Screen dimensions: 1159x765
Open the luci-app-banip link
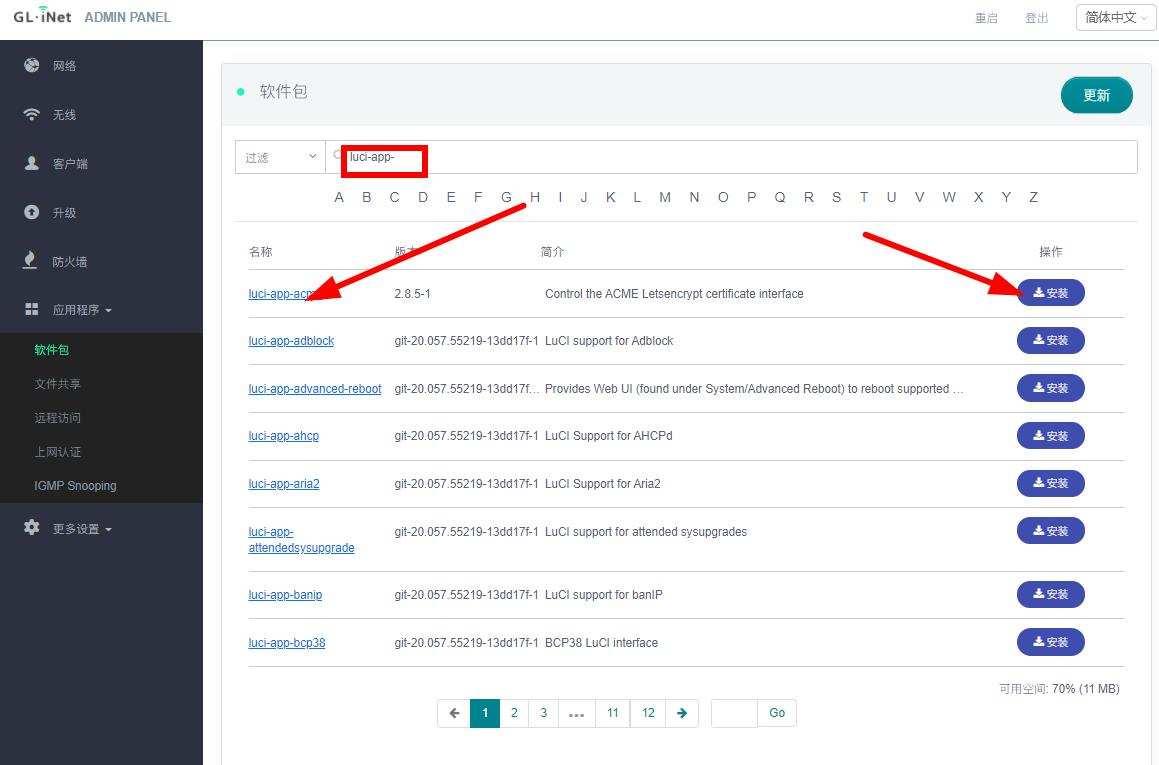click(285, 595)
